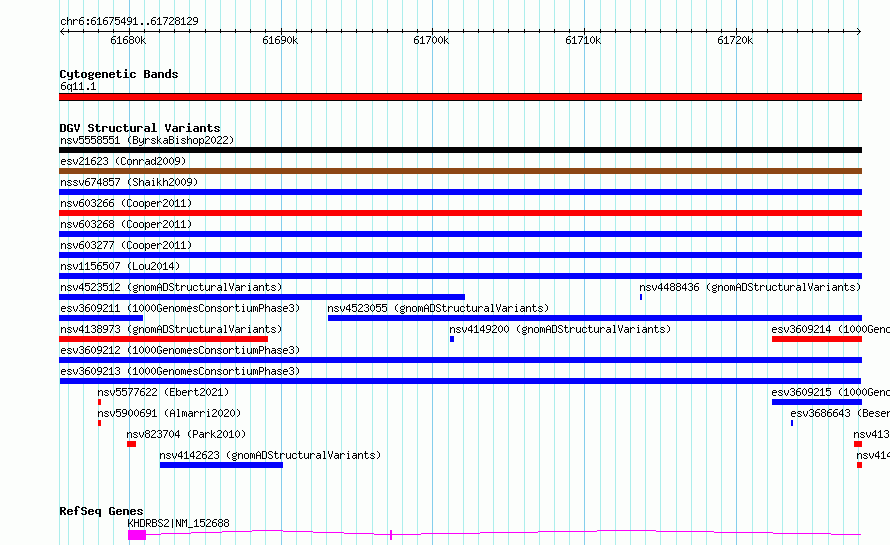Open nsv5577622 (Ebert2021) label
The height and width of the screenshot is (545, 890).
click(x=163, y=392)
